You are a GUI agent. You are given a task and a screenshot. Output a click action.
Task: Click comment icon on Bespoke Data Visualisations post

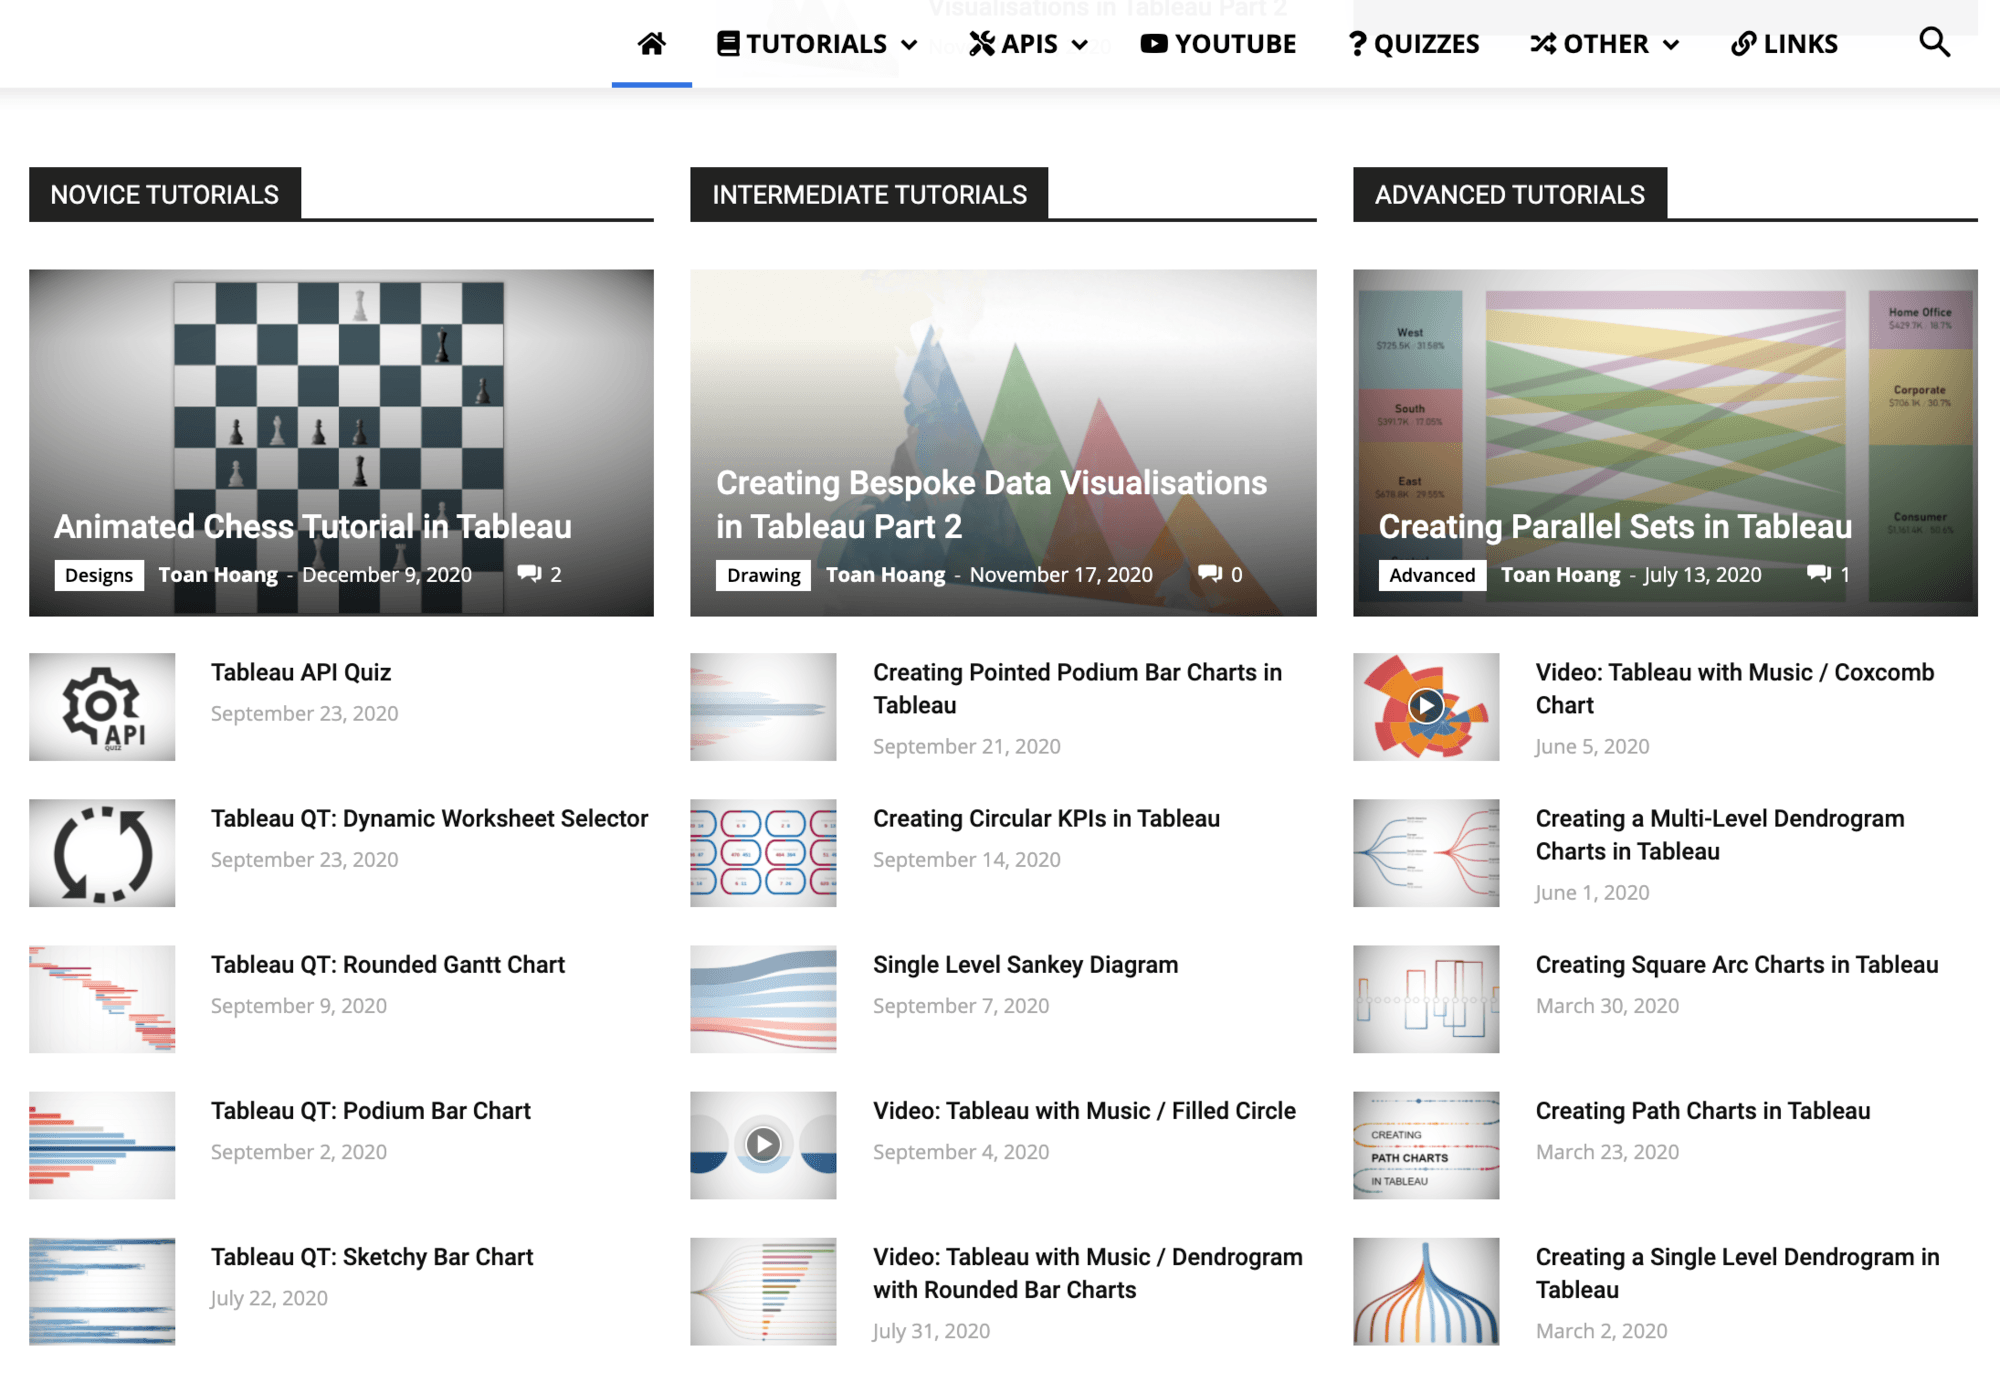[1209, 574]
